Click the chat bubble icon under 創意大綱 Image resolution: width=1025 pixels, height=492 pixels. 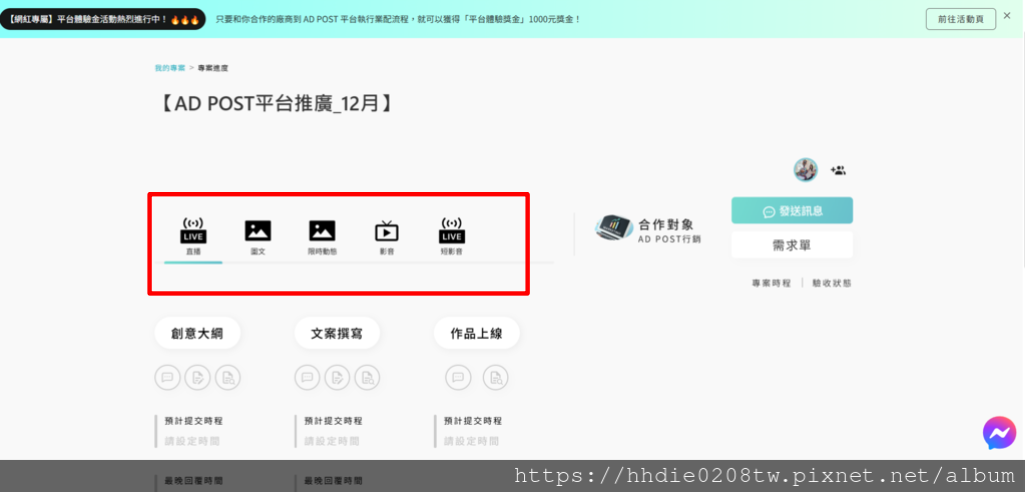[x=167, y=377]
